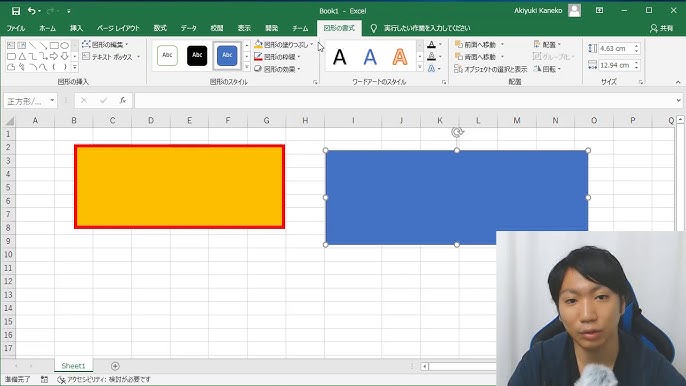Open the 配置 align dropdown
The height and width of the screenshot is (386, 686).
click(x=547, y=45)
